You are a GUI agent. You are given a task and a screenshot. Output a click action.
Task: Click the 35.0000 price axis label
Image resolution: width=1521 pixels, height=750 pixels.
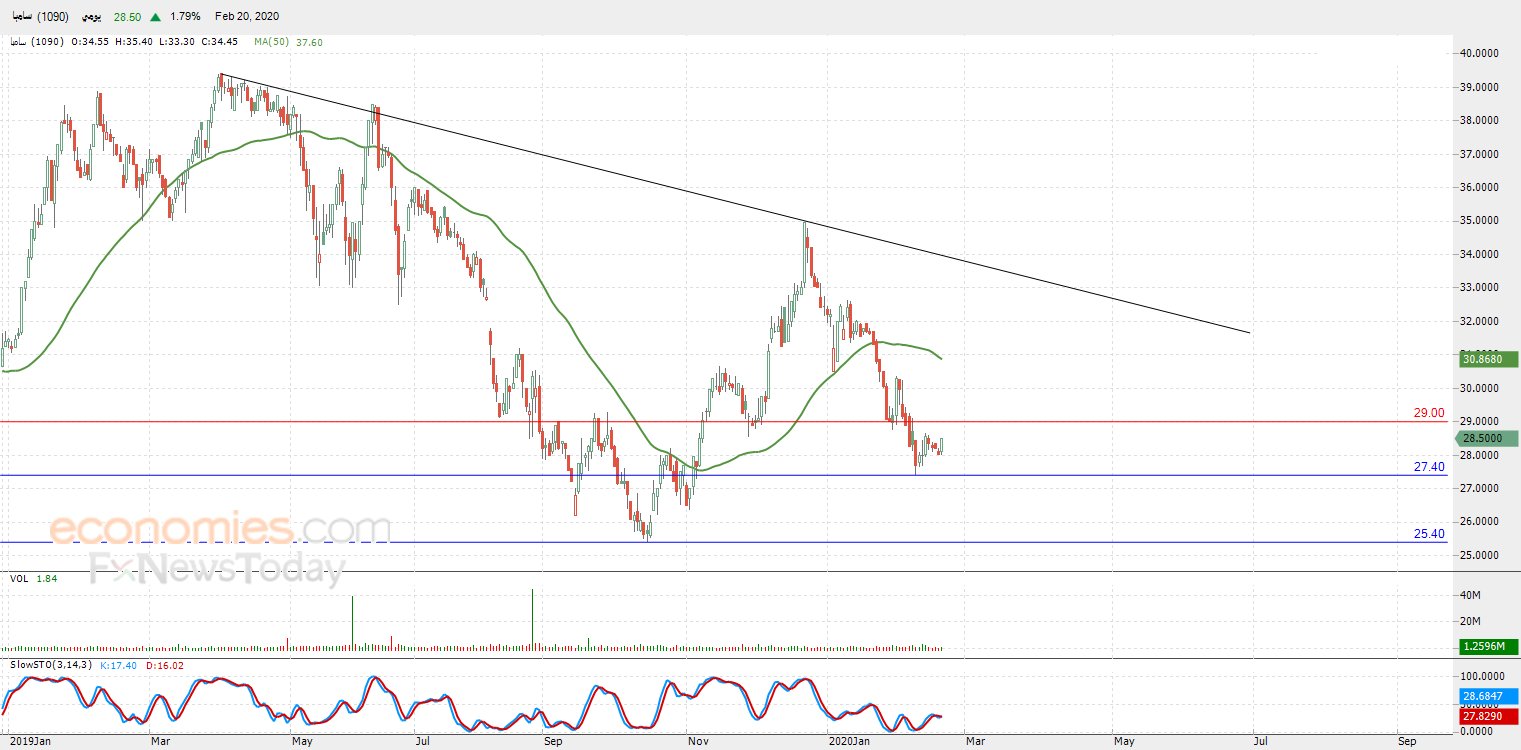tap(1479, 221)
